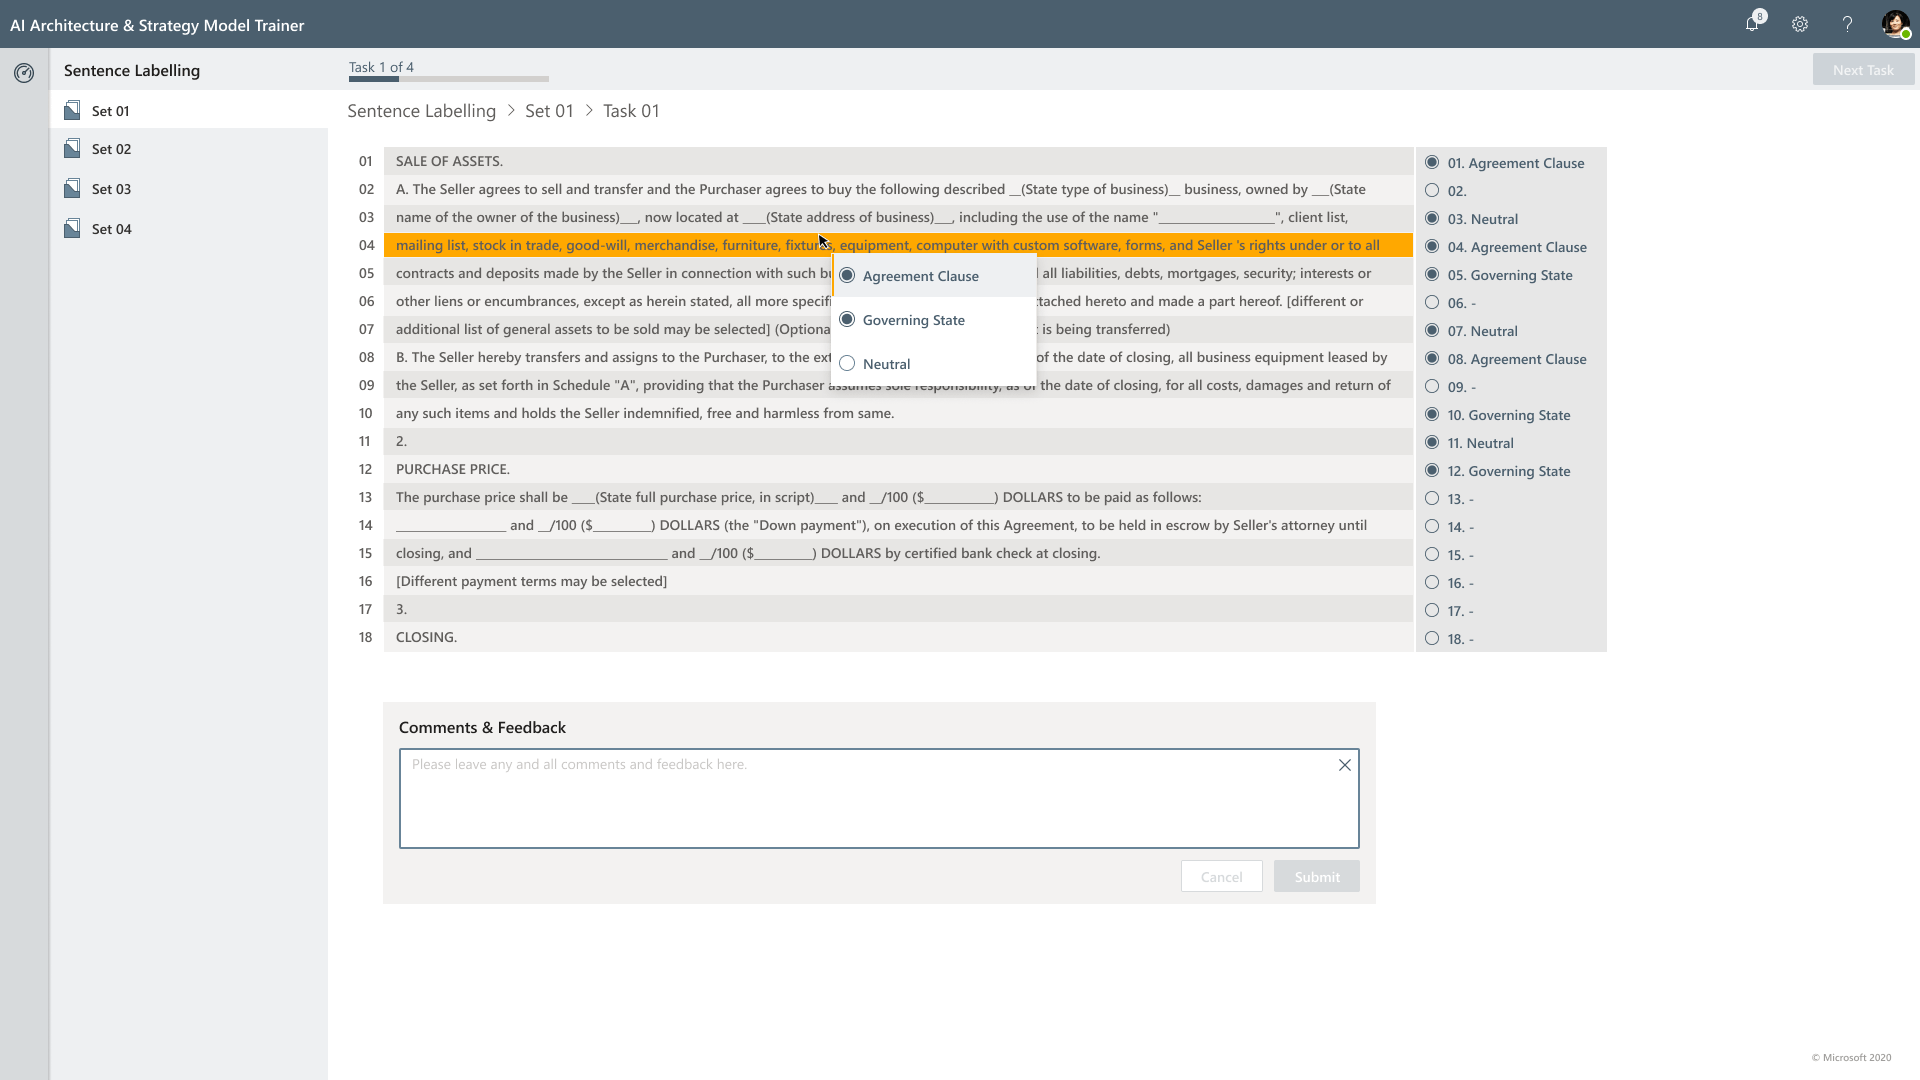The height and width of the screenshot is (1080, 1920).
Task: Clear comments with the X icon
Action: 1344,765
